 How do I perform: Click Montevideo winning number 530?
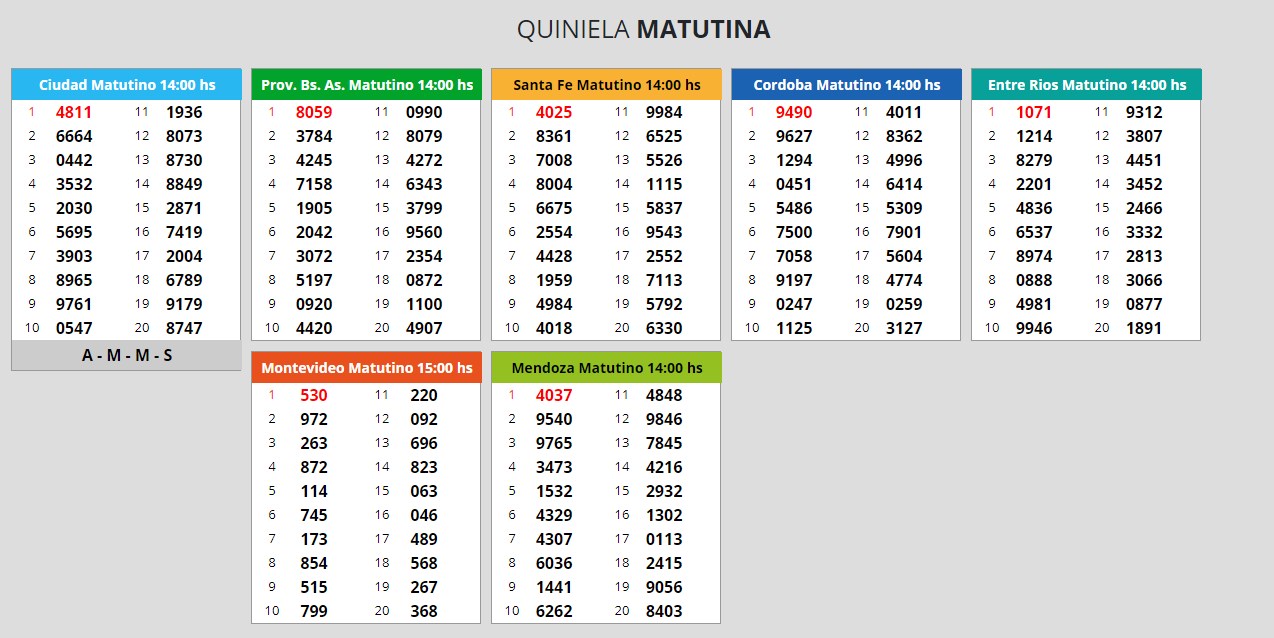(314, 395)
